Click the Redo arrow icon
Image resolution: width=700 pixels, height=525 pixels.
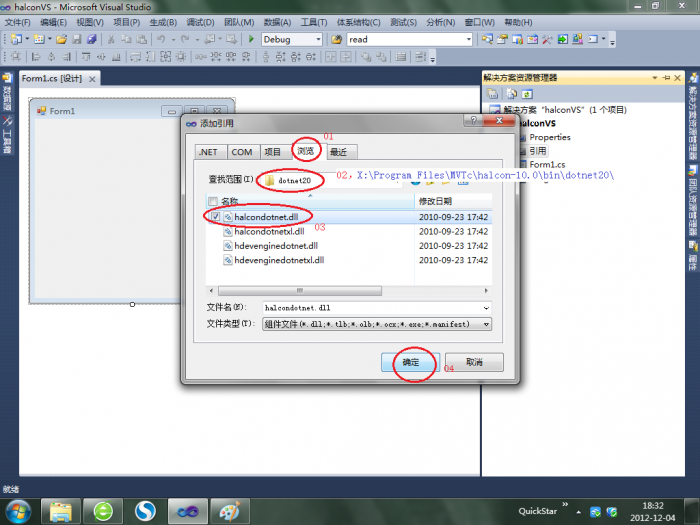(185, 39)
